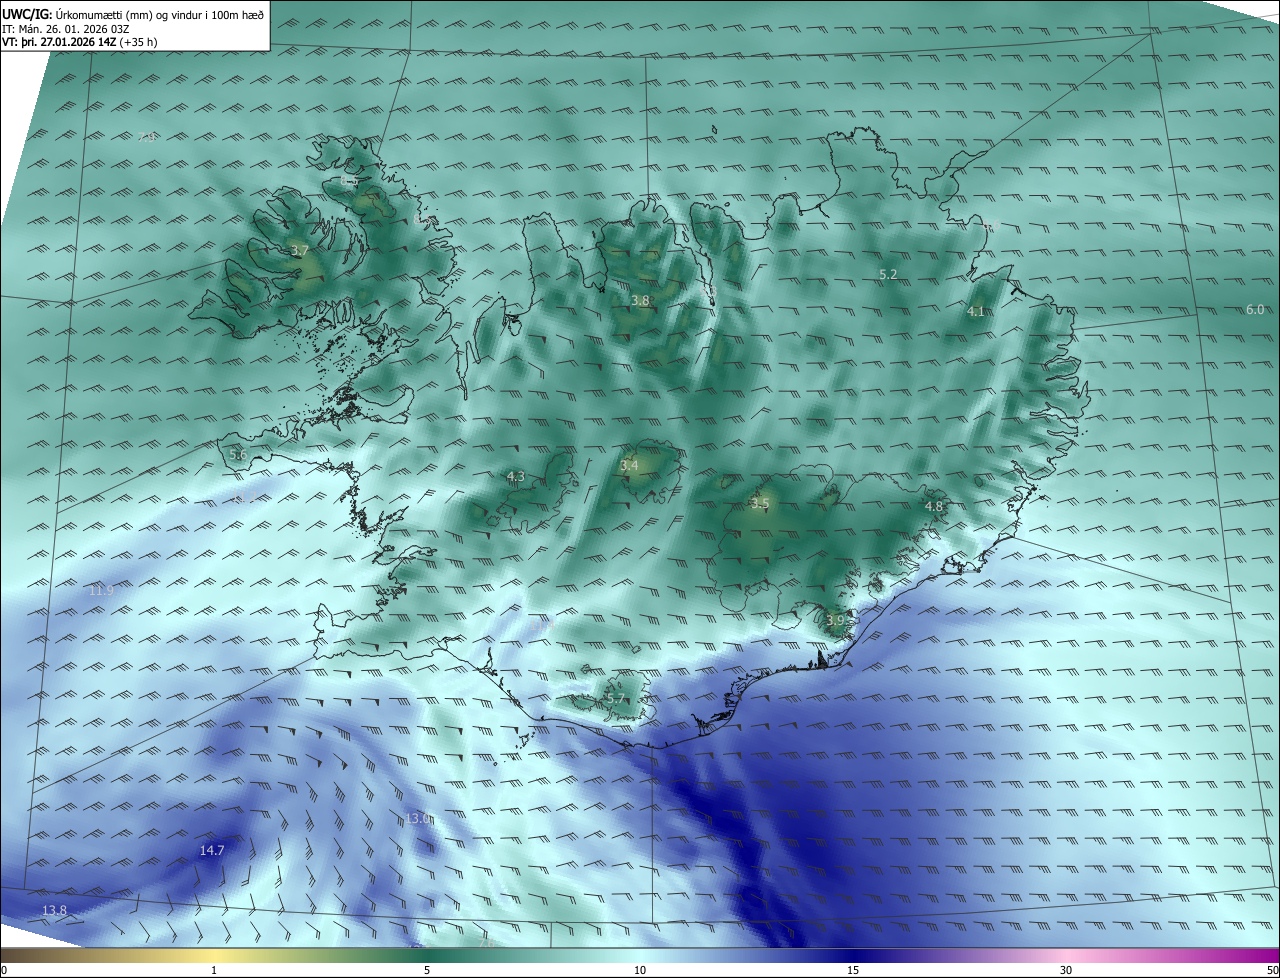Select the 3.5 value on Vatnajökull glacier
Viewport: 1280px width, 978px height.
(x=760, y=503)
